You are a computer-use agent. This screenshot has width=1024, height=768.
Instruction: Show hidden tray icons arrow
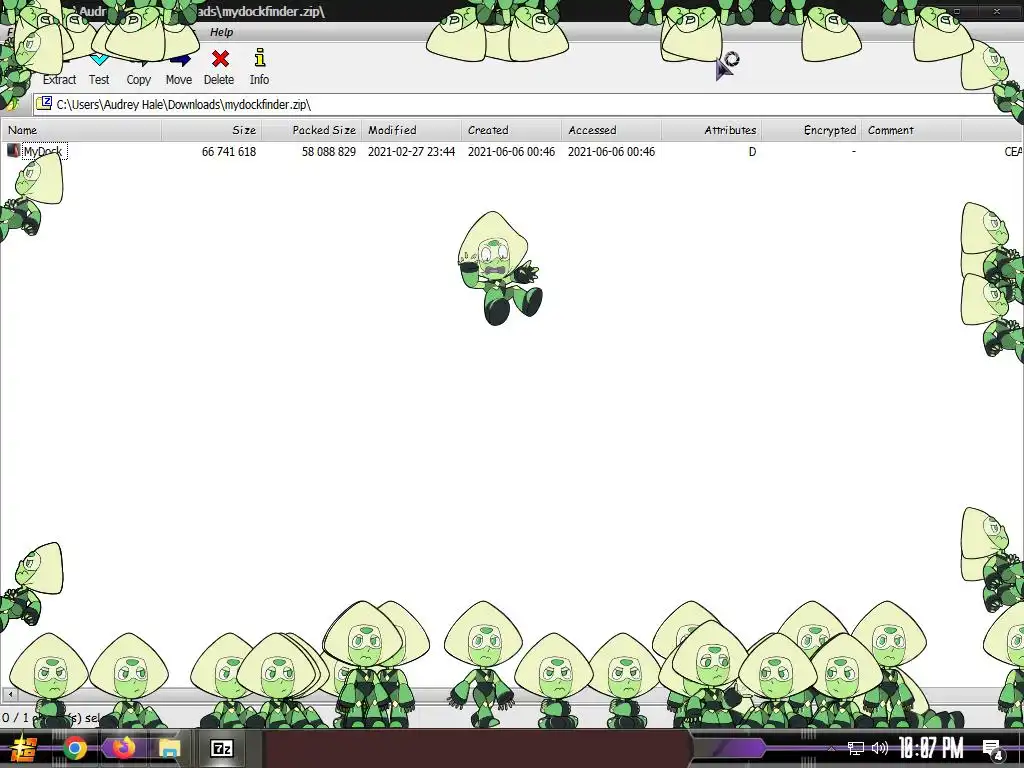click(831, 748)
